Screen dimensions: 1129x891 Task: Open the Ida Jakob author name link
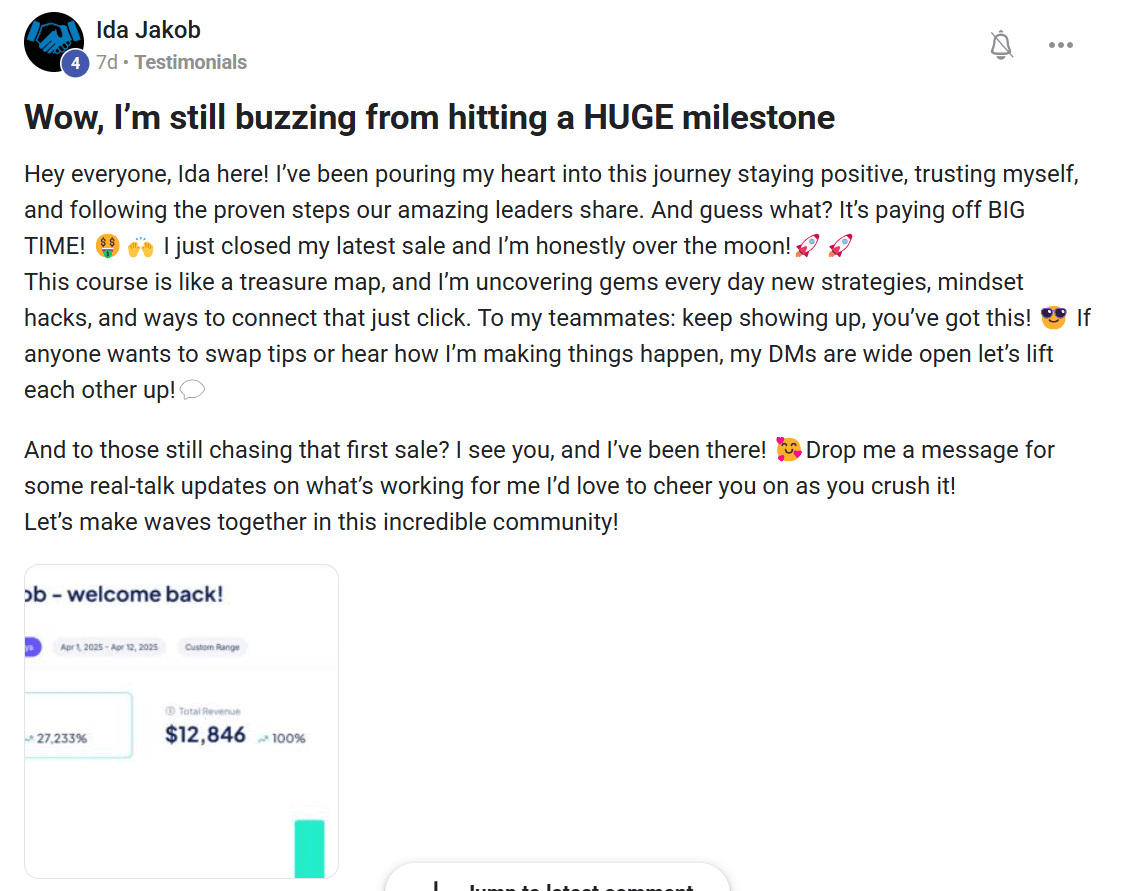148,30
